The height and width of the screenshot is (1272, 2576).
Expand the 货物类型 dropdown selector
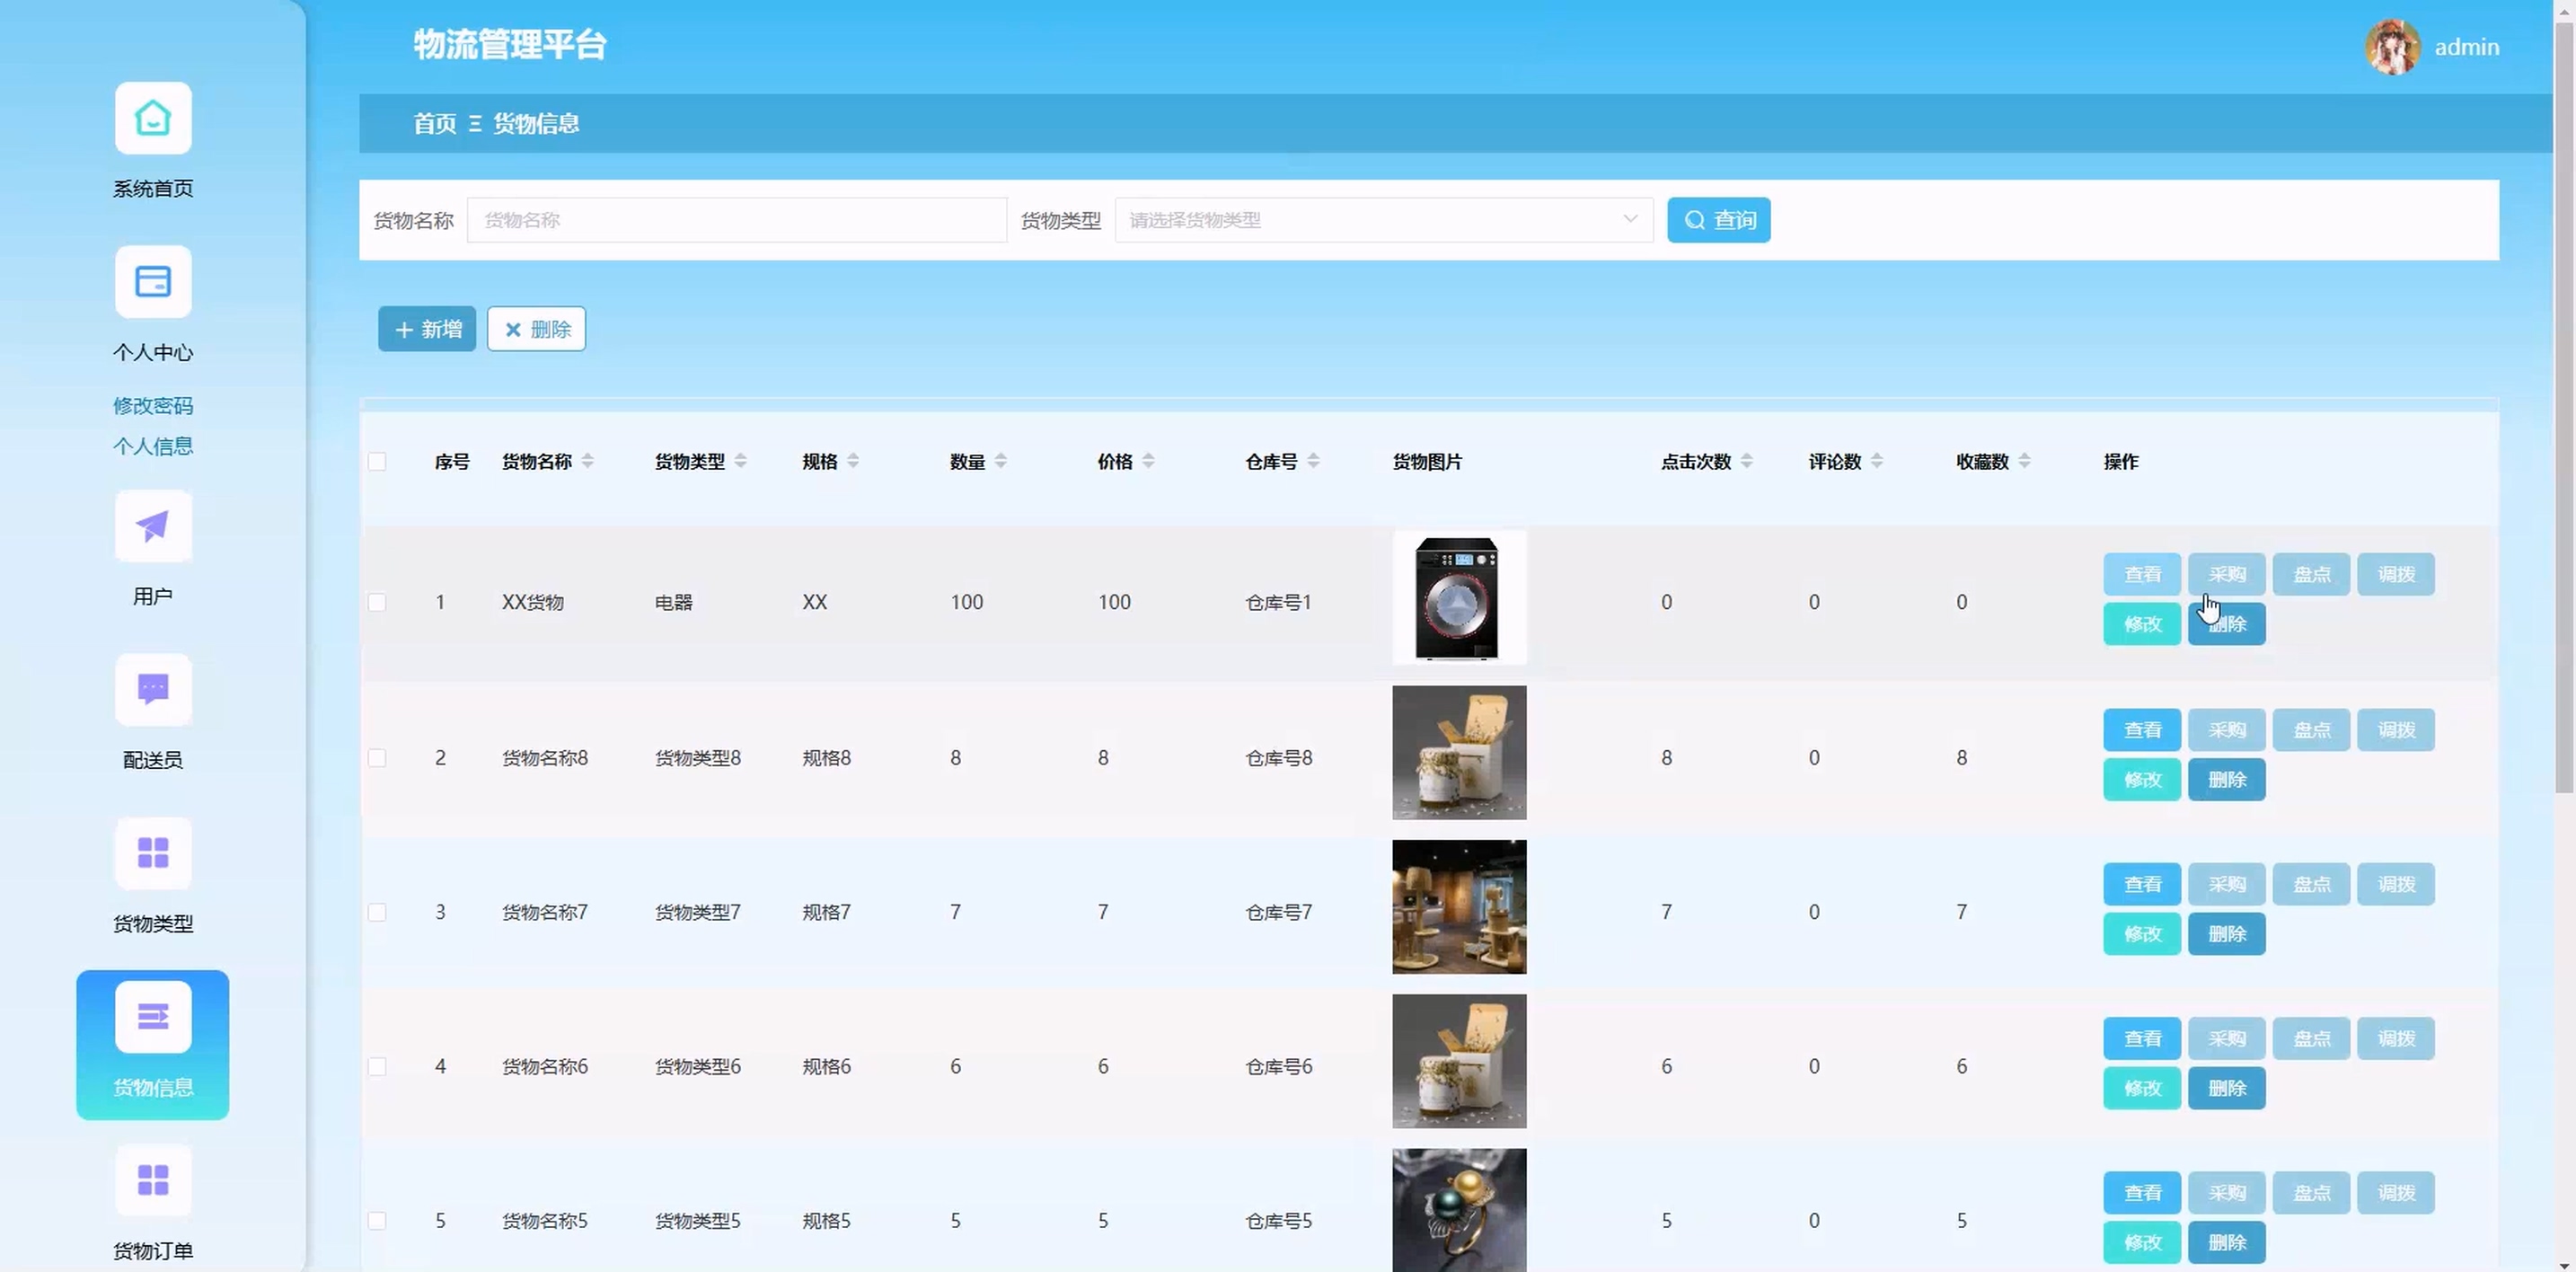[1383, 220]
